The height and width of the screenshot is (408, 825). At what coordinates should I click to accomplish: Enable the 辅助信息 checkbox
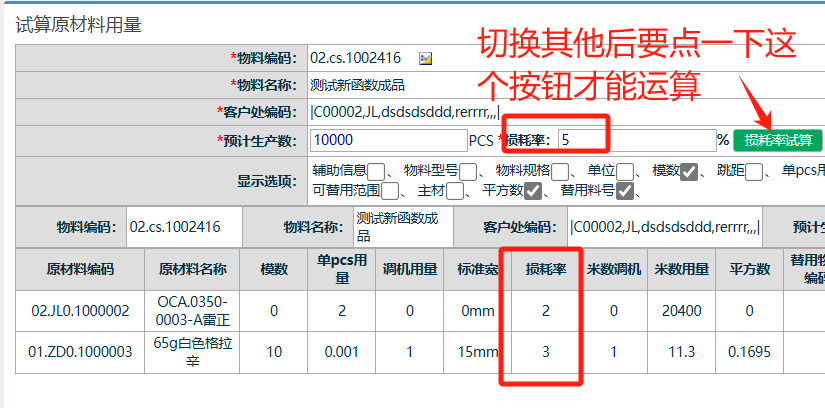click(x=376, y=172)
